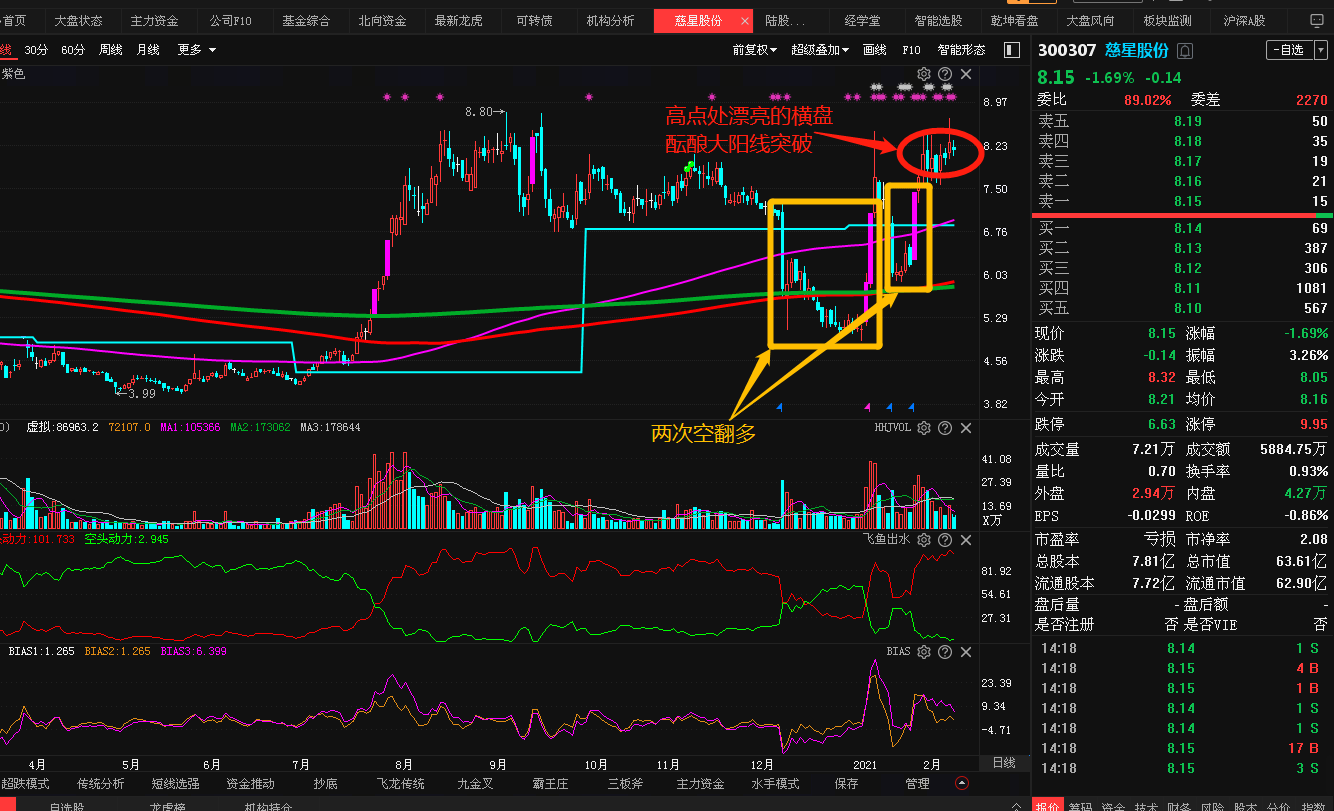Expand the 更多 period dropdown

click(197, 50)
